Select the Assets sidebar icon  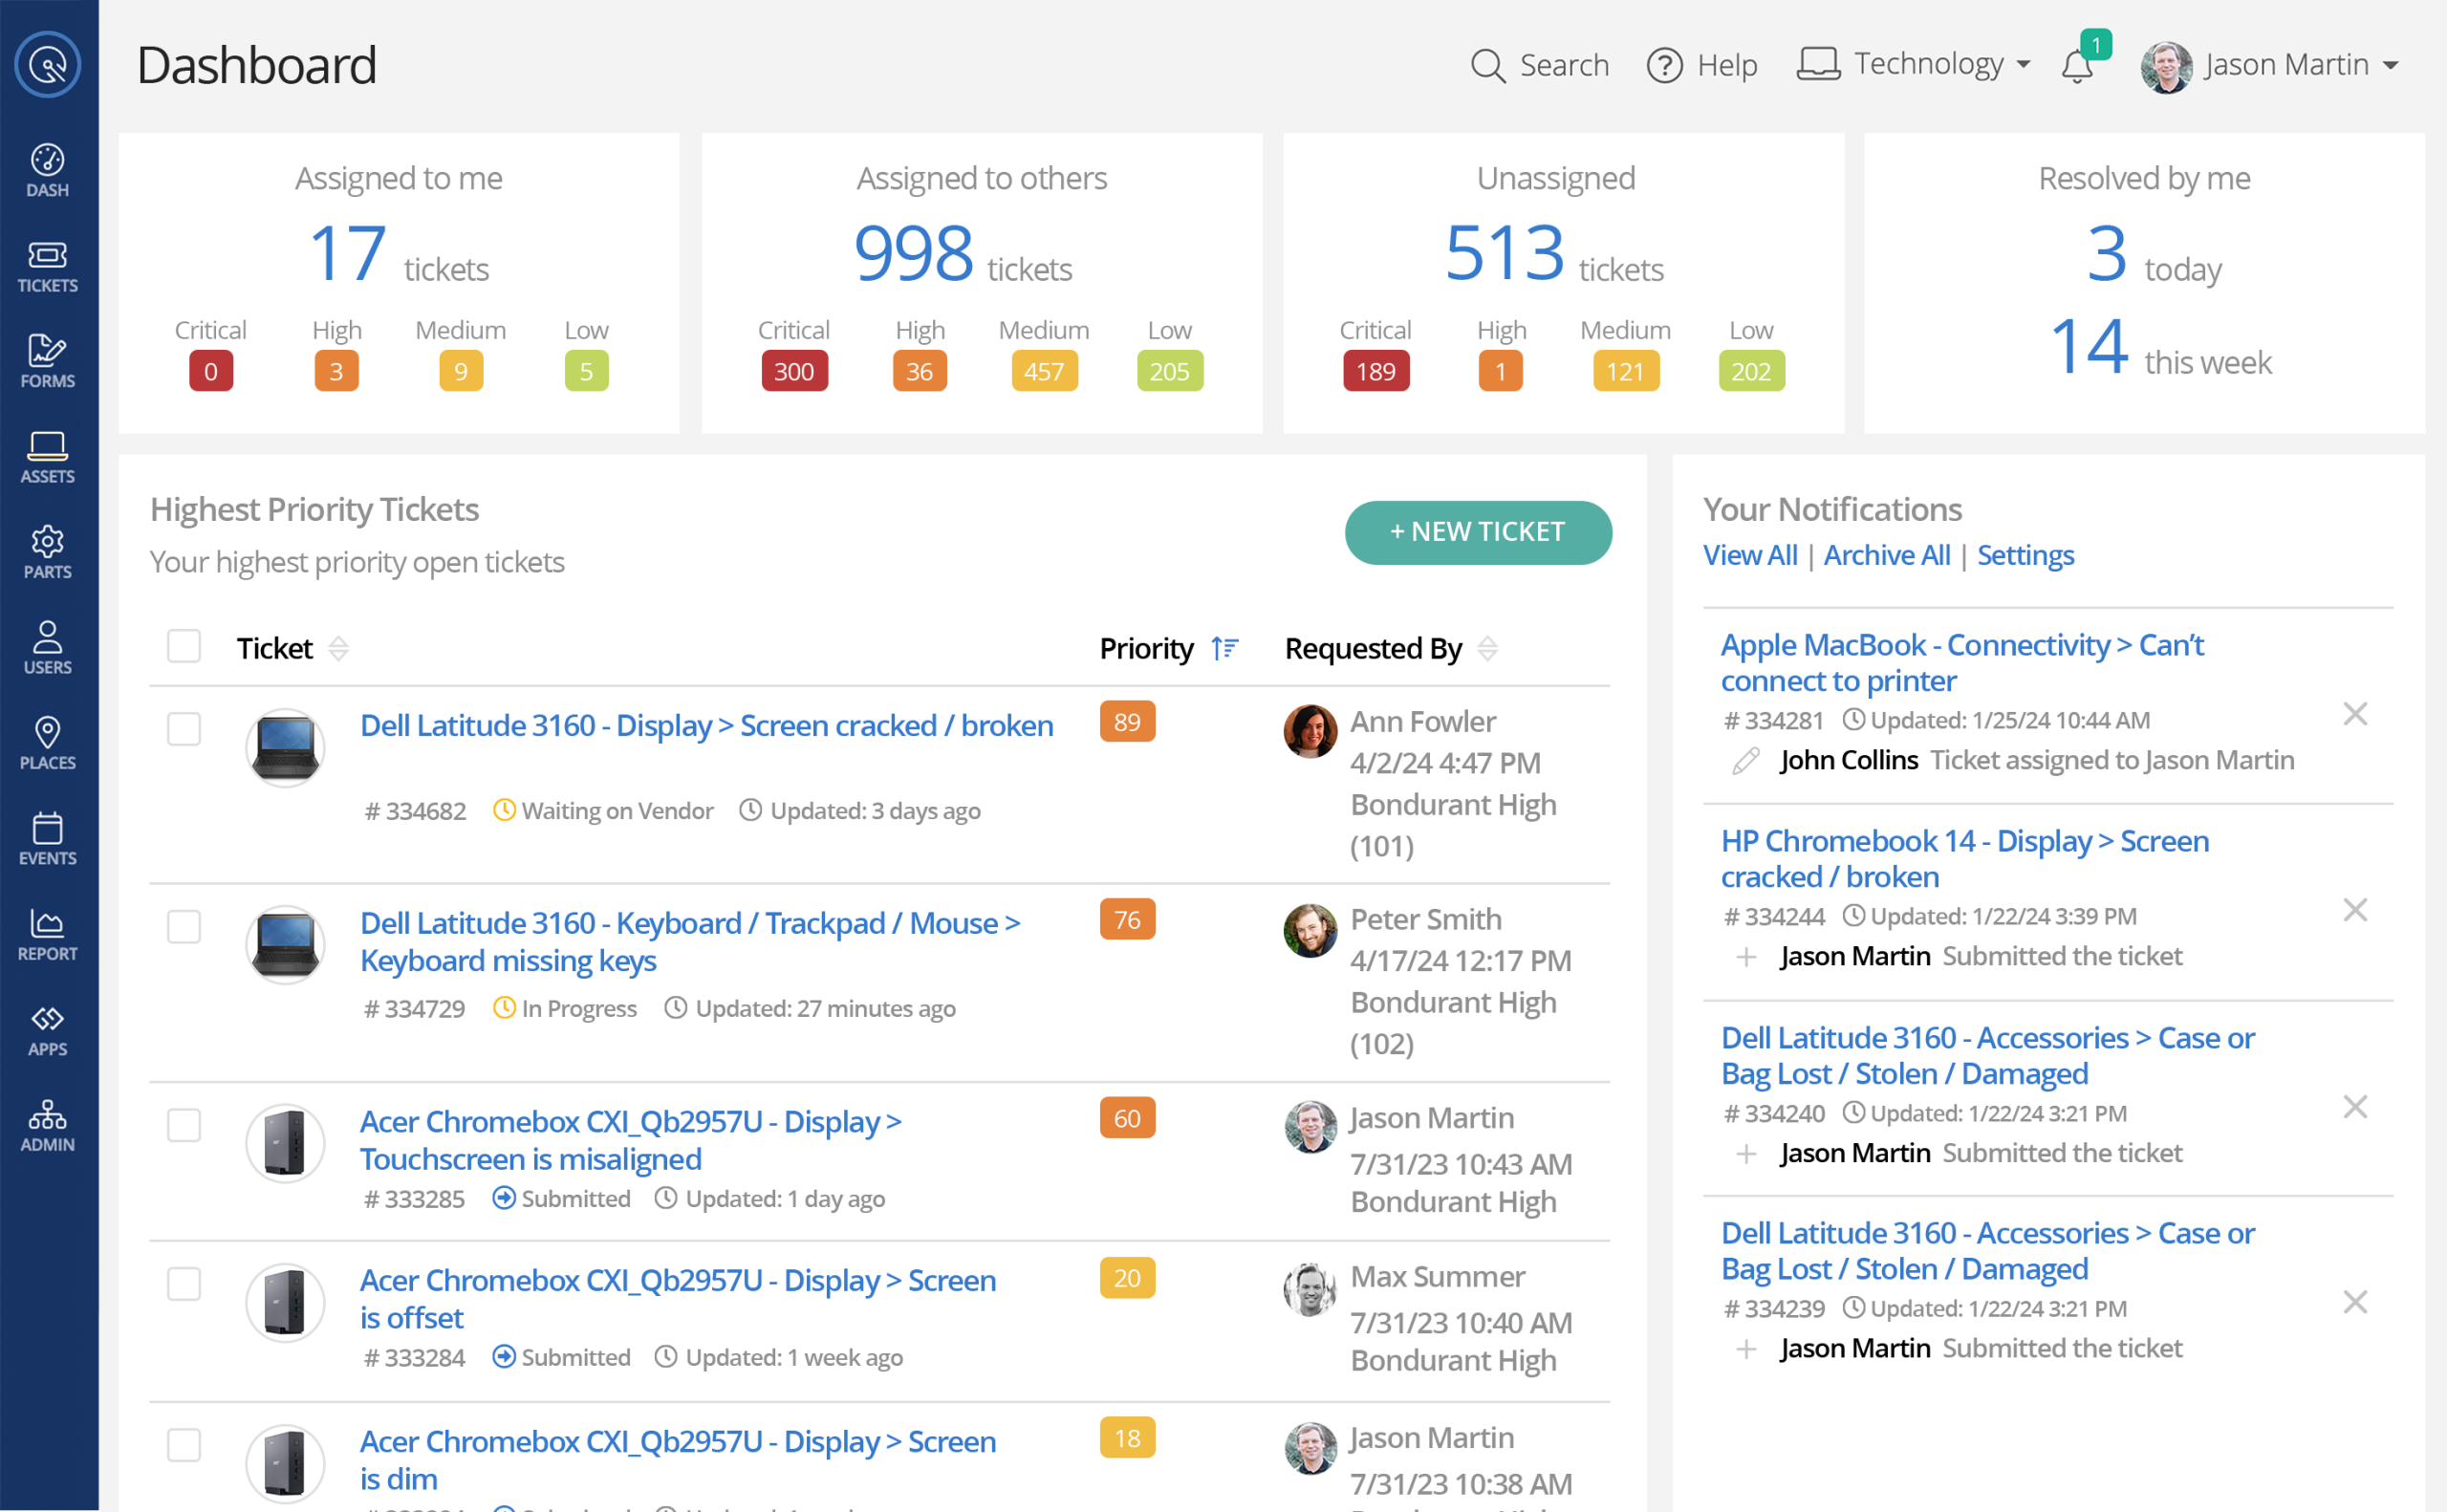tap(47, 457)
